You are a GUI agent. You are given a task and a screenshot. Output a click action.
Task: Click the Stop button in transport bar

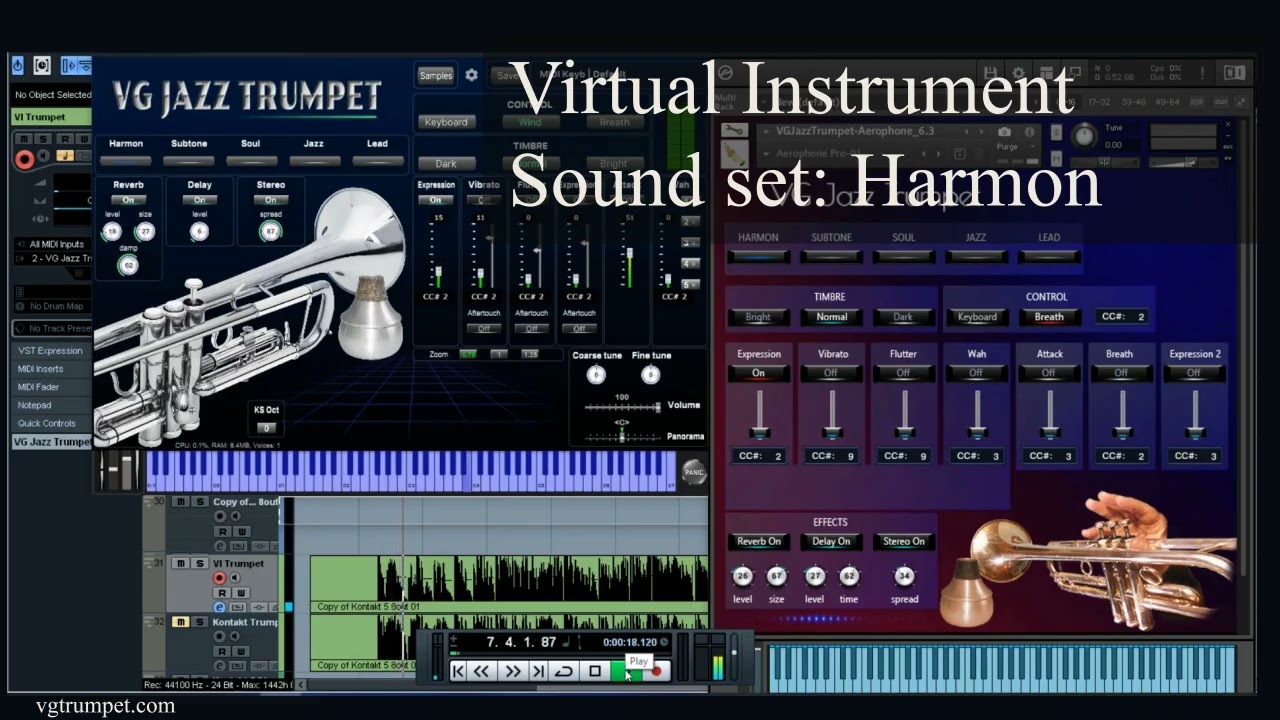click(x=595, y=672)
